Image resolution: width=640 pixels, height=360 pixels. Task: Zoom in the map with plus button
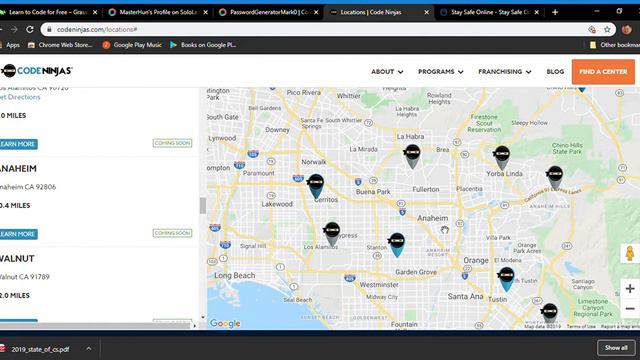coord(630,289)
